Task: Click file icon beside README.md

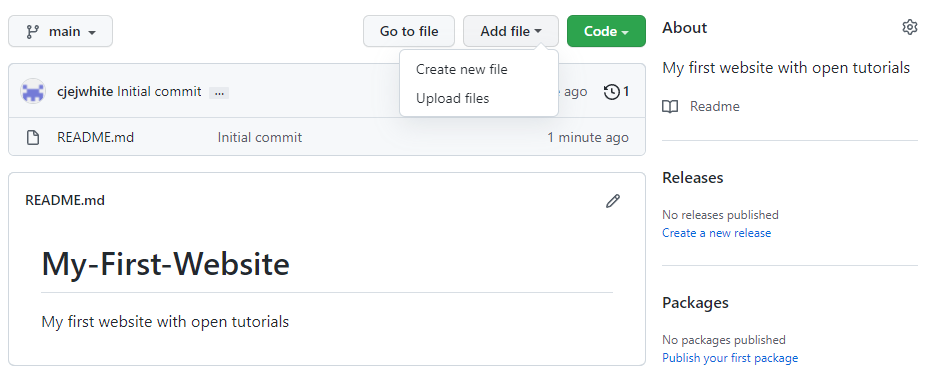Action: (33, 138)
